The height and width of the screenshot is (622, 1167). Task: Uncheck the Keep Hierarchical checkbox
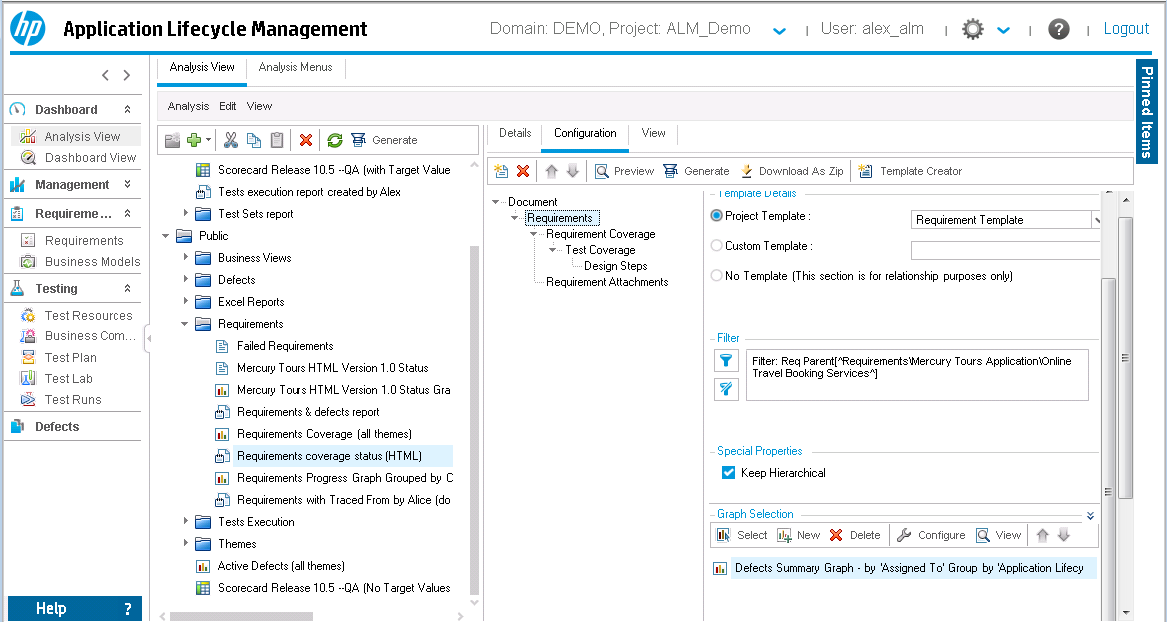pos(728,473)
